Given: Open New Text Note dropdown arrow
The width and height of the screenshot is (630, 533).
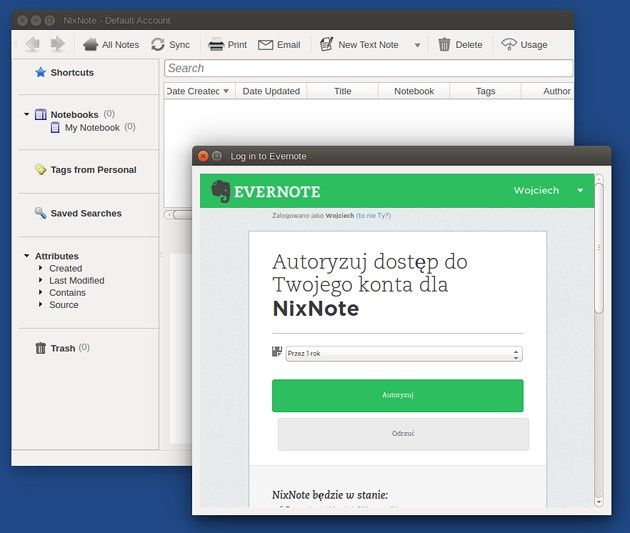Looking at the screenshot, I should (417, 45).
